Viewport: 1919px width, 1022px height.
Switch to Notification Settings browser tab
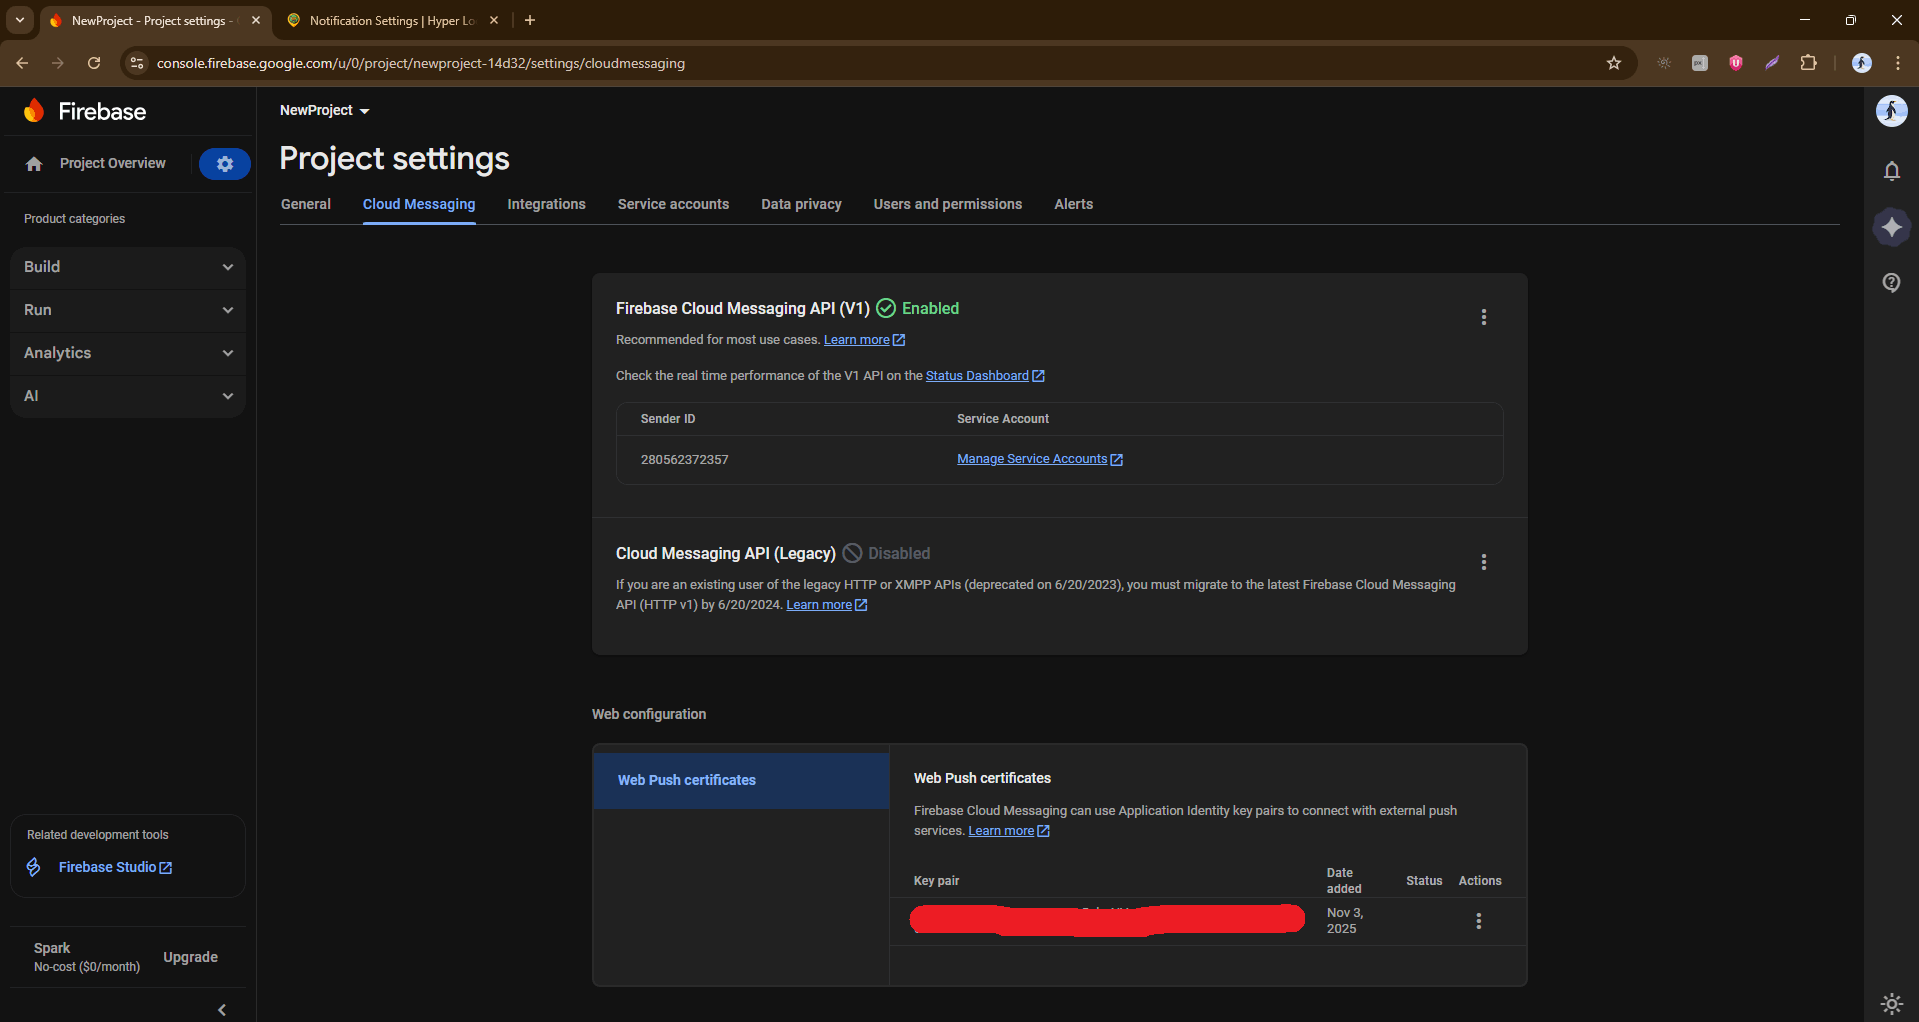click(x=392, y=20)
